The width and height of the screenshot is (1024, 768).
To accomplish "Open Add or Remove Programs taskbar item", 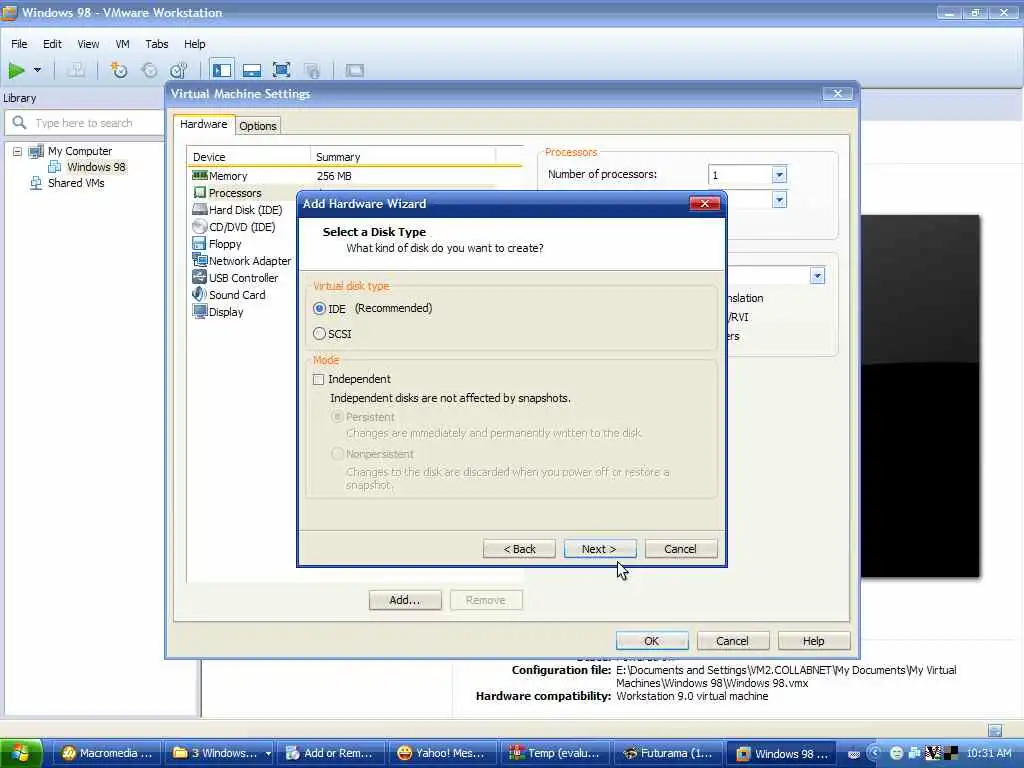I will (330, 754).
